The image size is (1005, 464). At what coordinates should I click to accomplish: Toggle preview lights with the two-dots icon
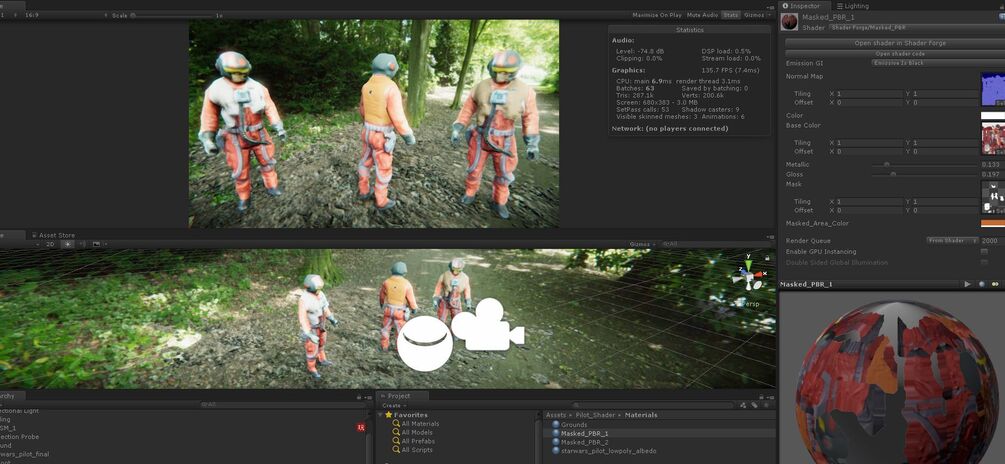coord(995,284)
